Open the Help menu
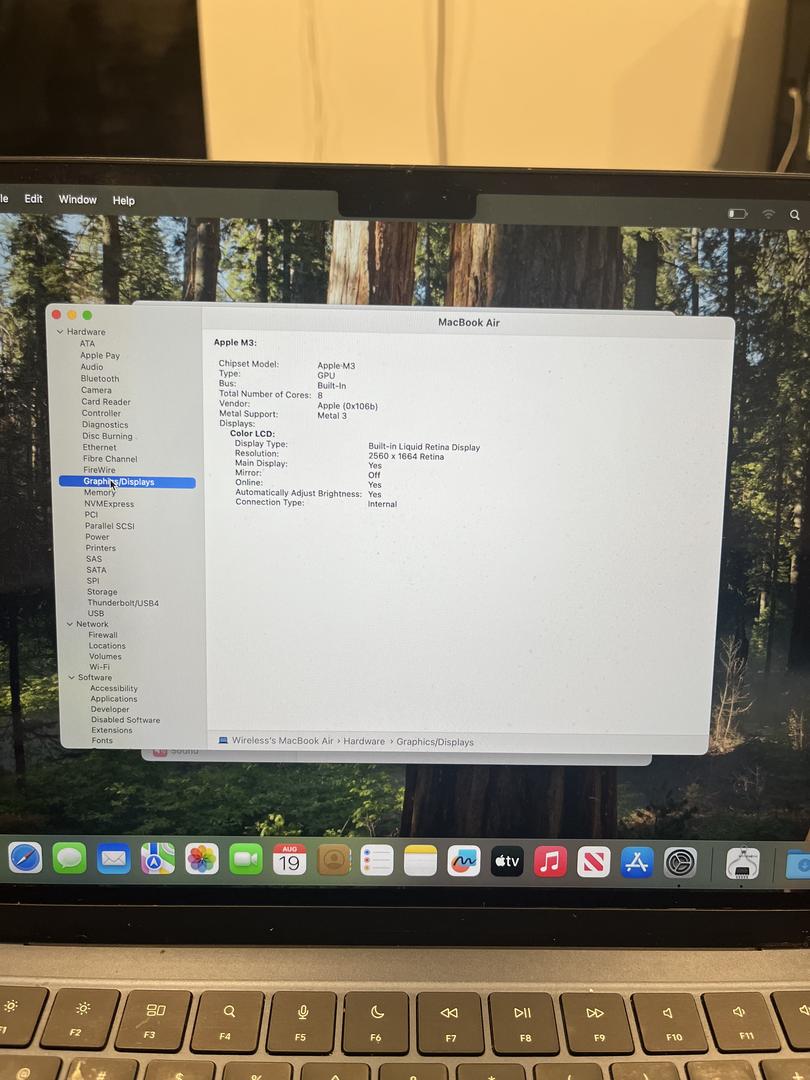810x1080 pixels. 123,200
